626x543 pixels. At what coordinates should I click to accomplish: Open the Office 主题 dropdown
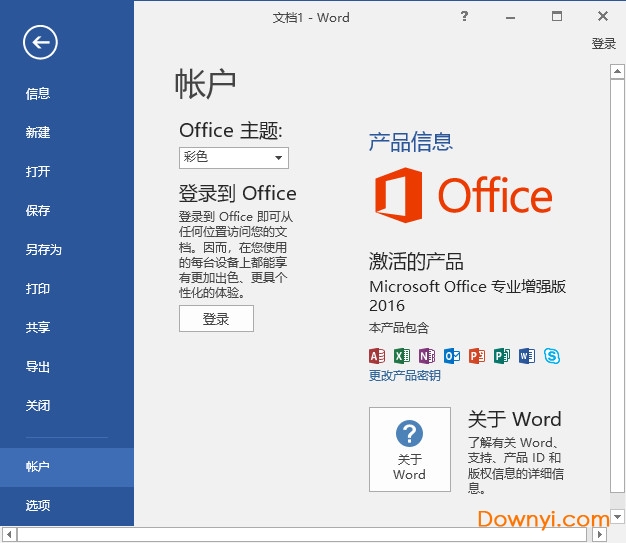tap(234, 158)
